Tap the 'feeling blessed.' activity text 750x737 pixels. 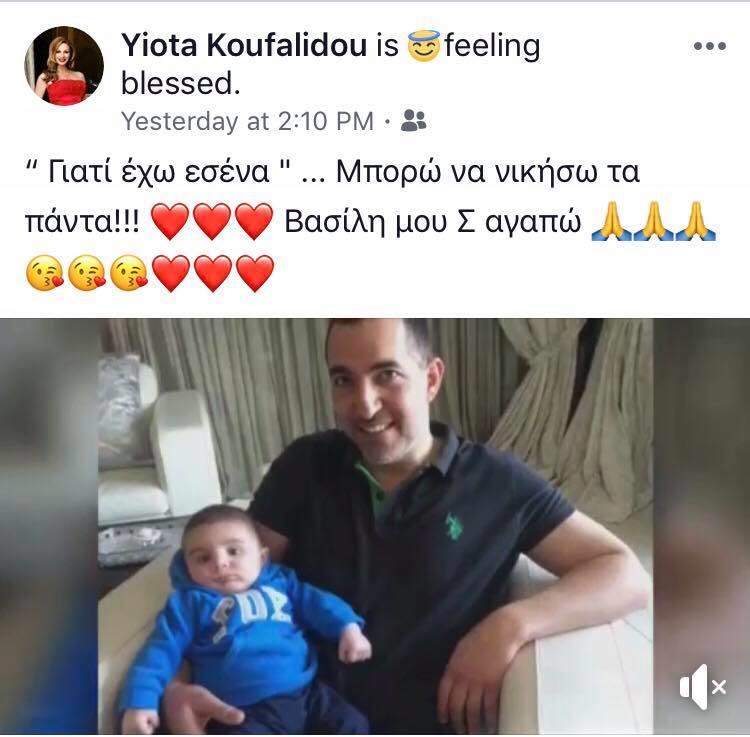point(331,65)
